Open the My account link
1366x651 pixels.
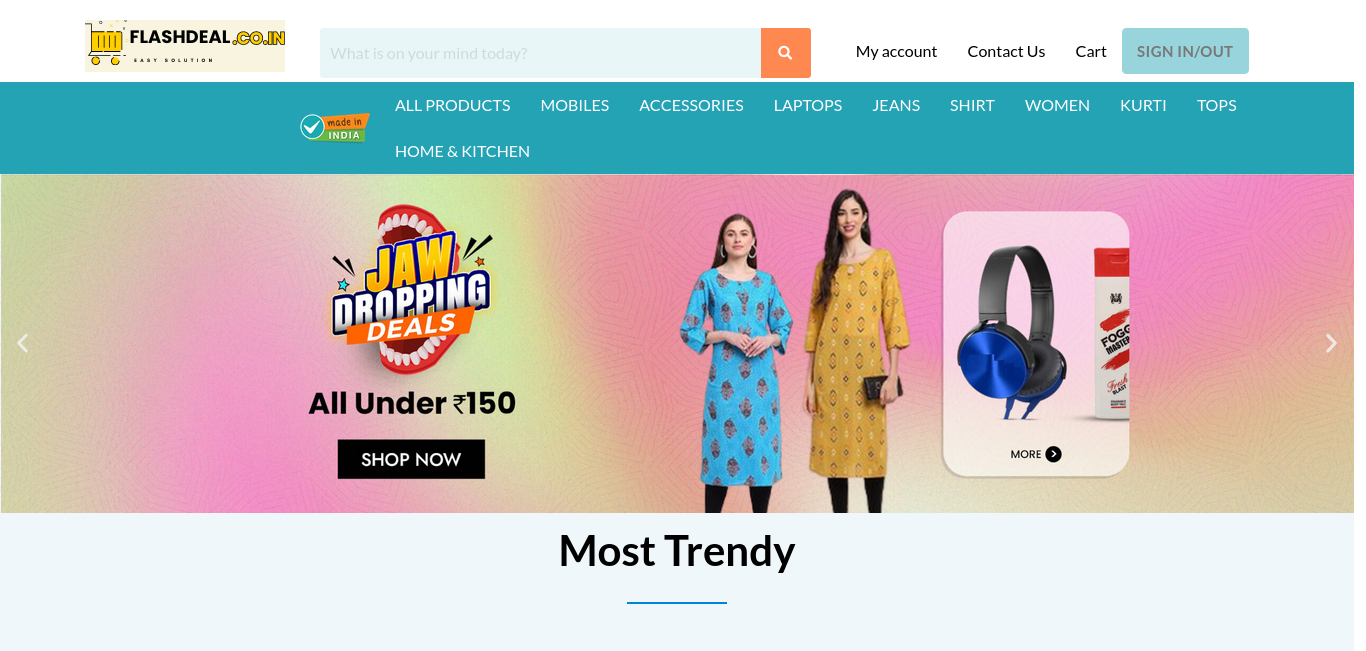896,51
